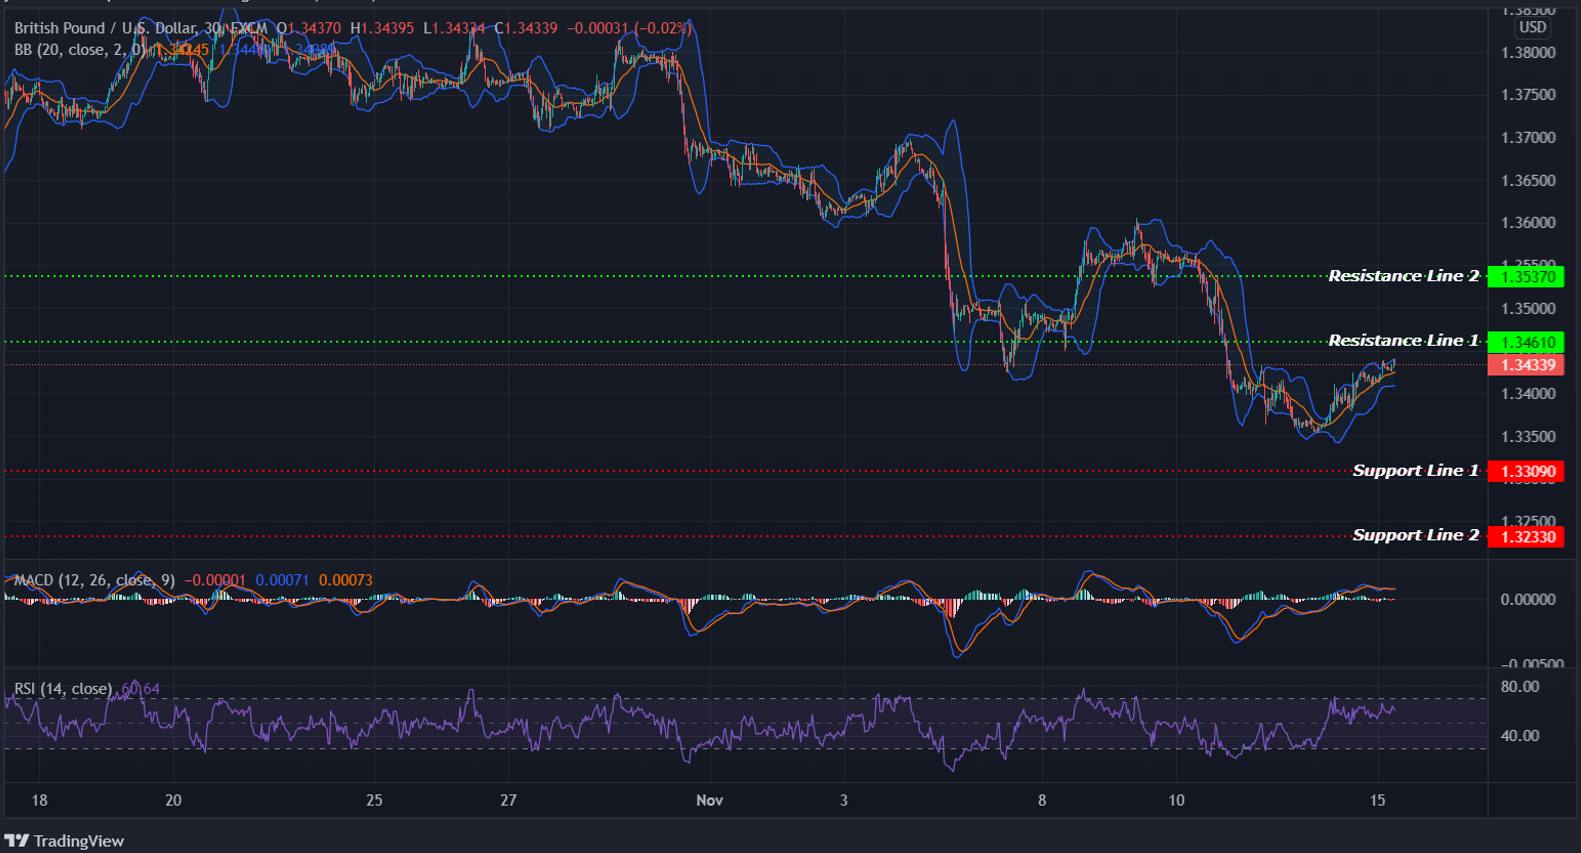Click the green 1.35370 price tag
The image size is (1581, 853).
coord(1525,277)
